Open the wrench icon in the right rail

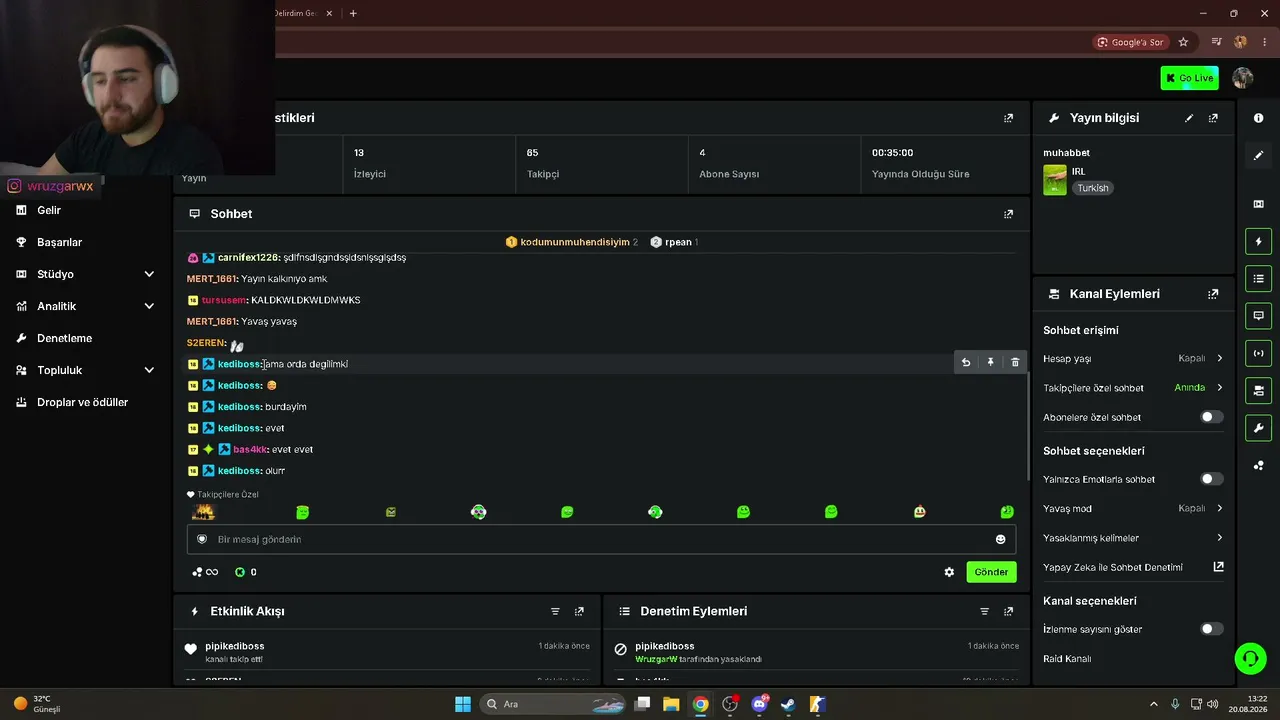[x=1258, y=428]
